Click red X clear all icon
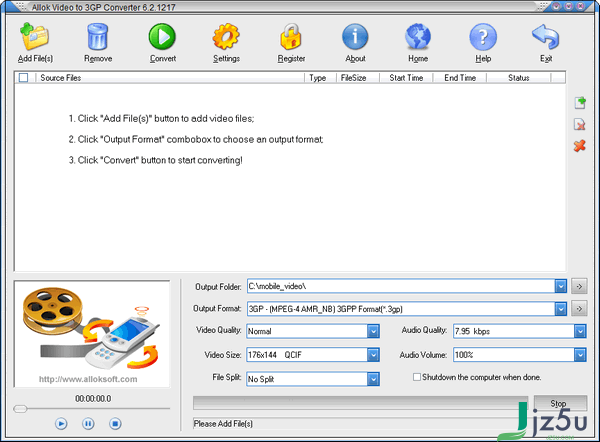The image size is (600, 442). pyautogui.click(x=580, y=146)
